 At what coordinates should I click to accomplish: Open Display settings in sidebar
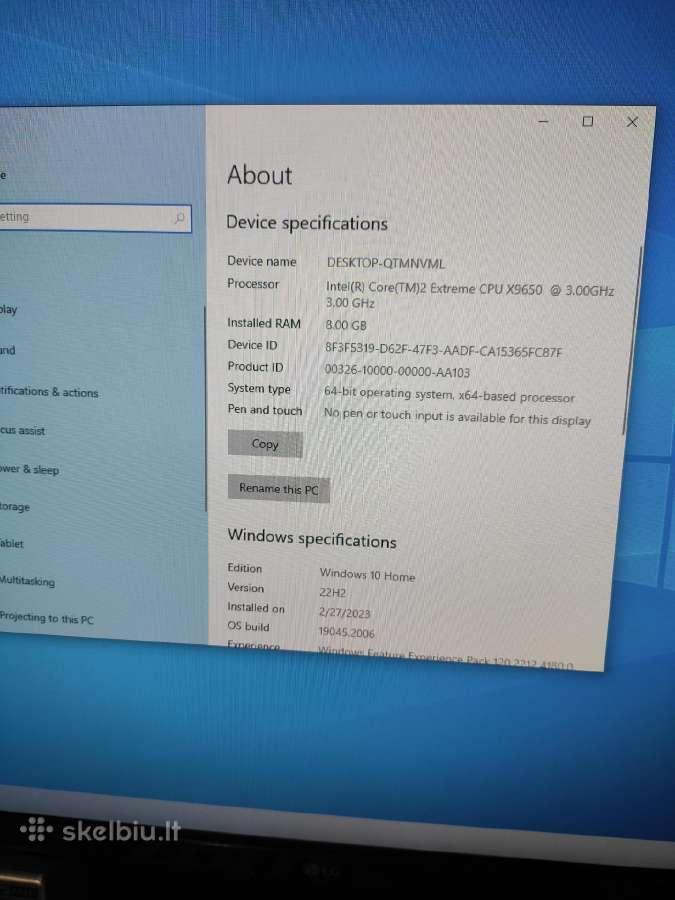[x=9, y=310]
